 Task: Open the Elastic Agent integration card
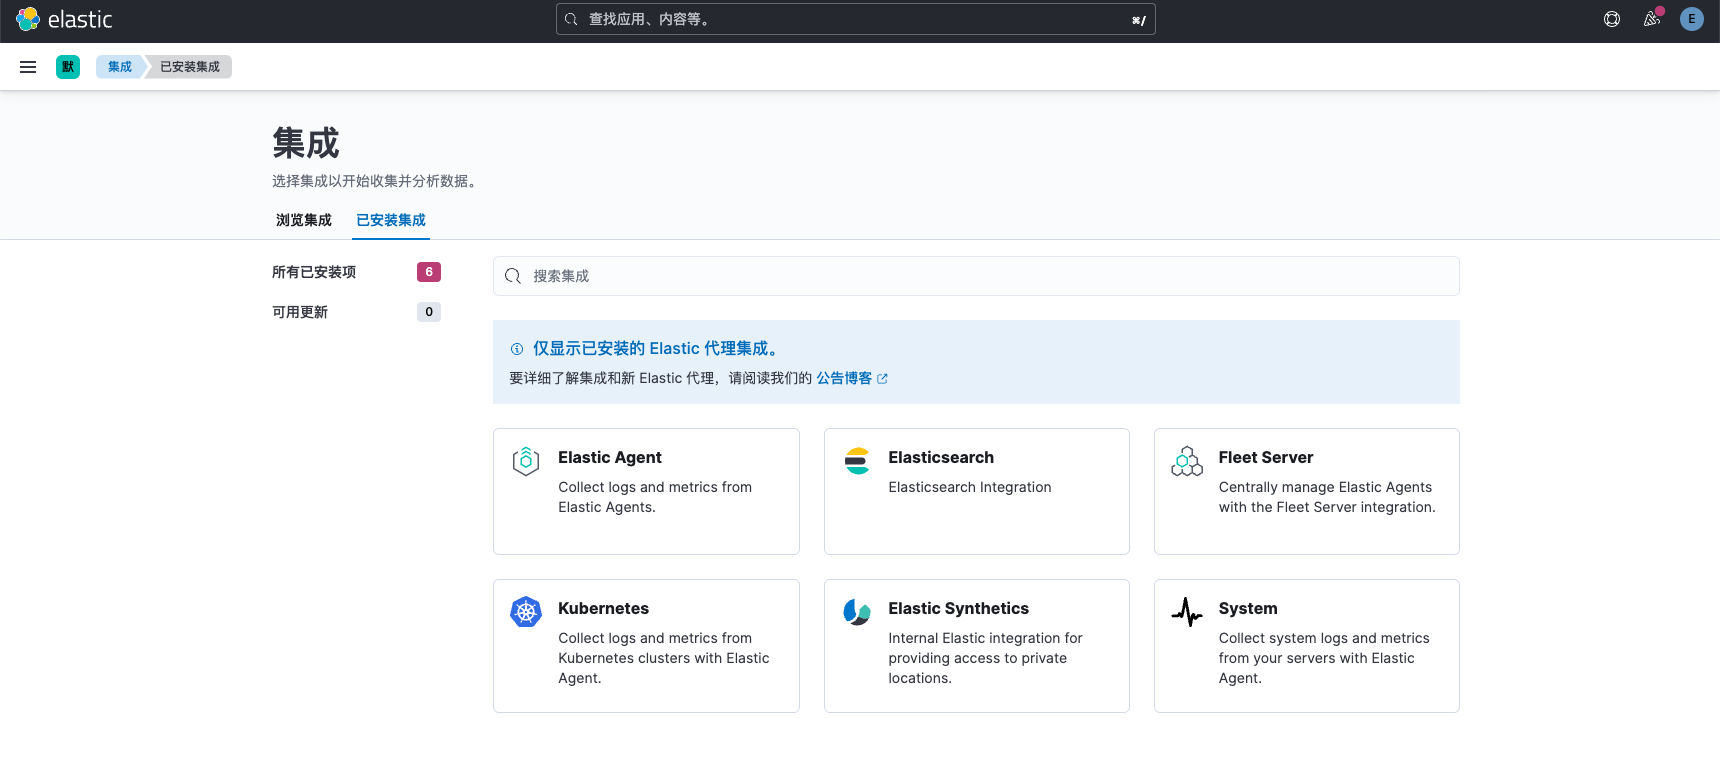[x=646, y=491]
